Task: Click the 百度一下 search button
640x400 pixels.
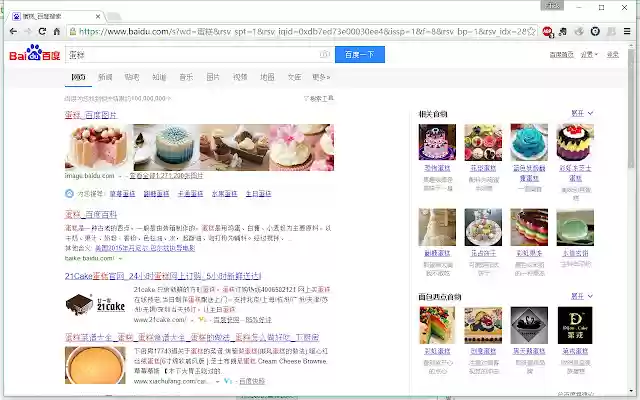Action: coord(360,54)
